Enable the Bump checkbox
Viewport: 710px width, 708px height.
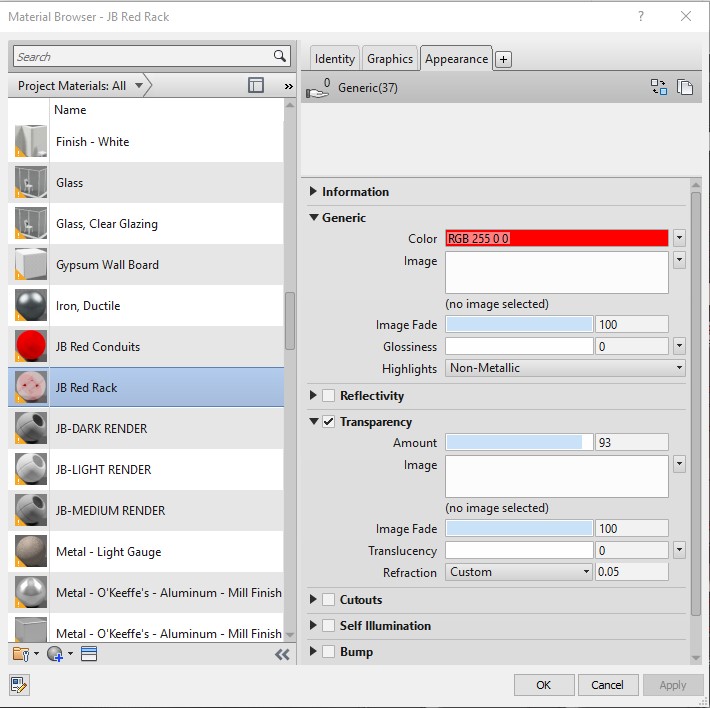click(x=328, y=651)
